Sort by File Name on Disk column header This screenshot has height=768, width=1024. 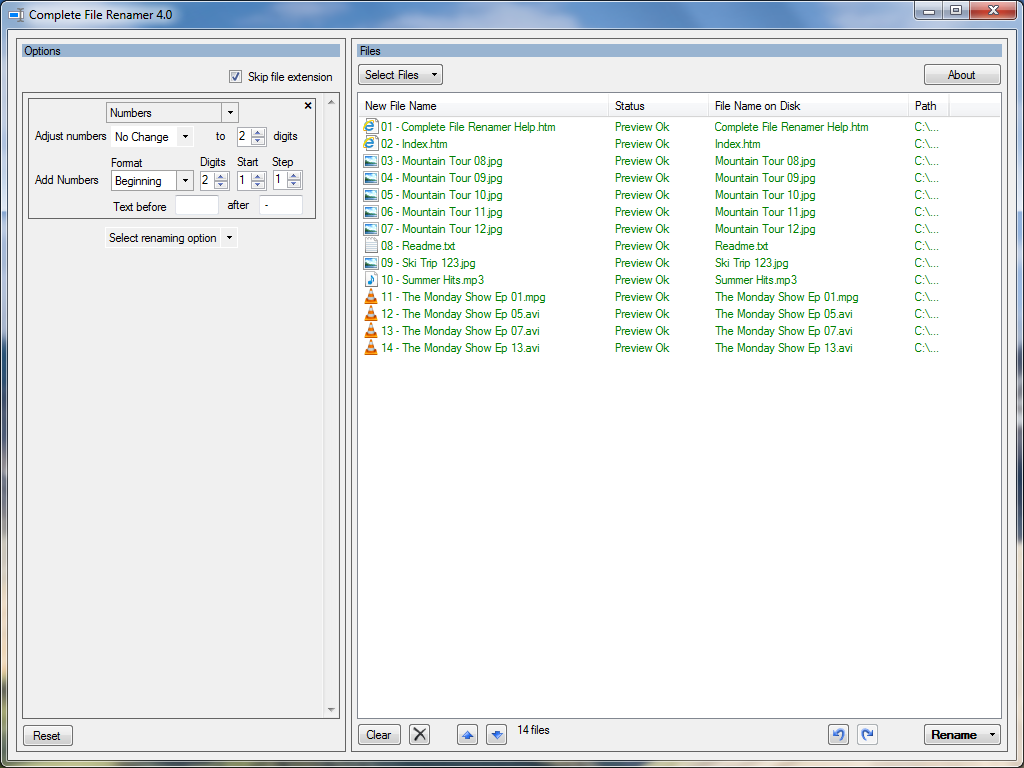[808, 106]
